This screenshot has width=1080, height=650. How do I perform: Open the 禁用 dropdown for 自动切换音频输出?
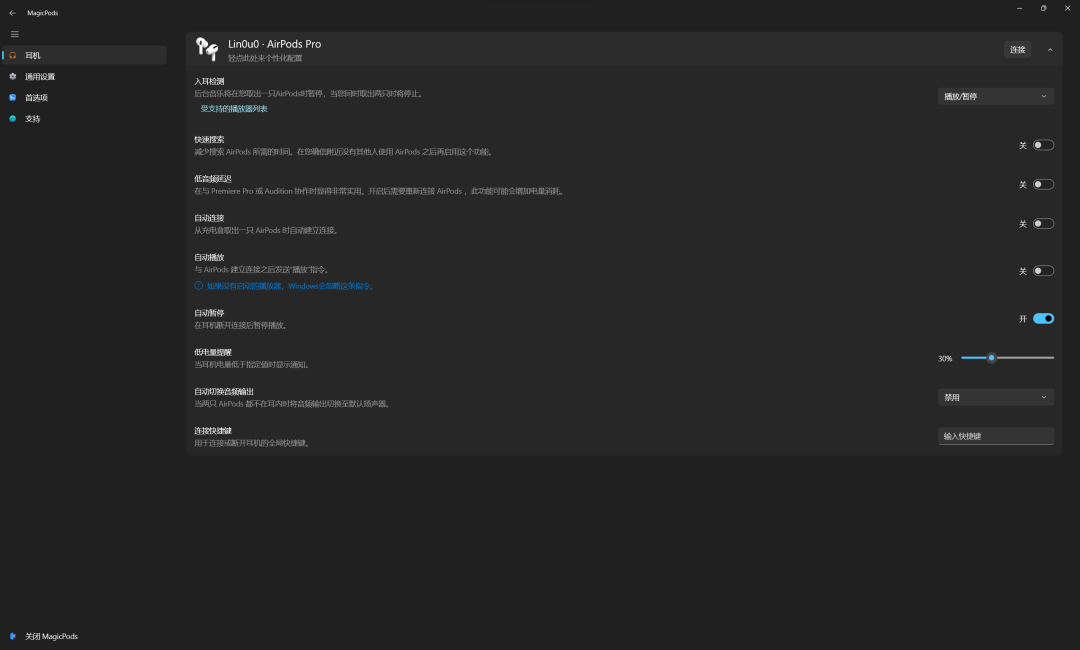tap(996, 397)
